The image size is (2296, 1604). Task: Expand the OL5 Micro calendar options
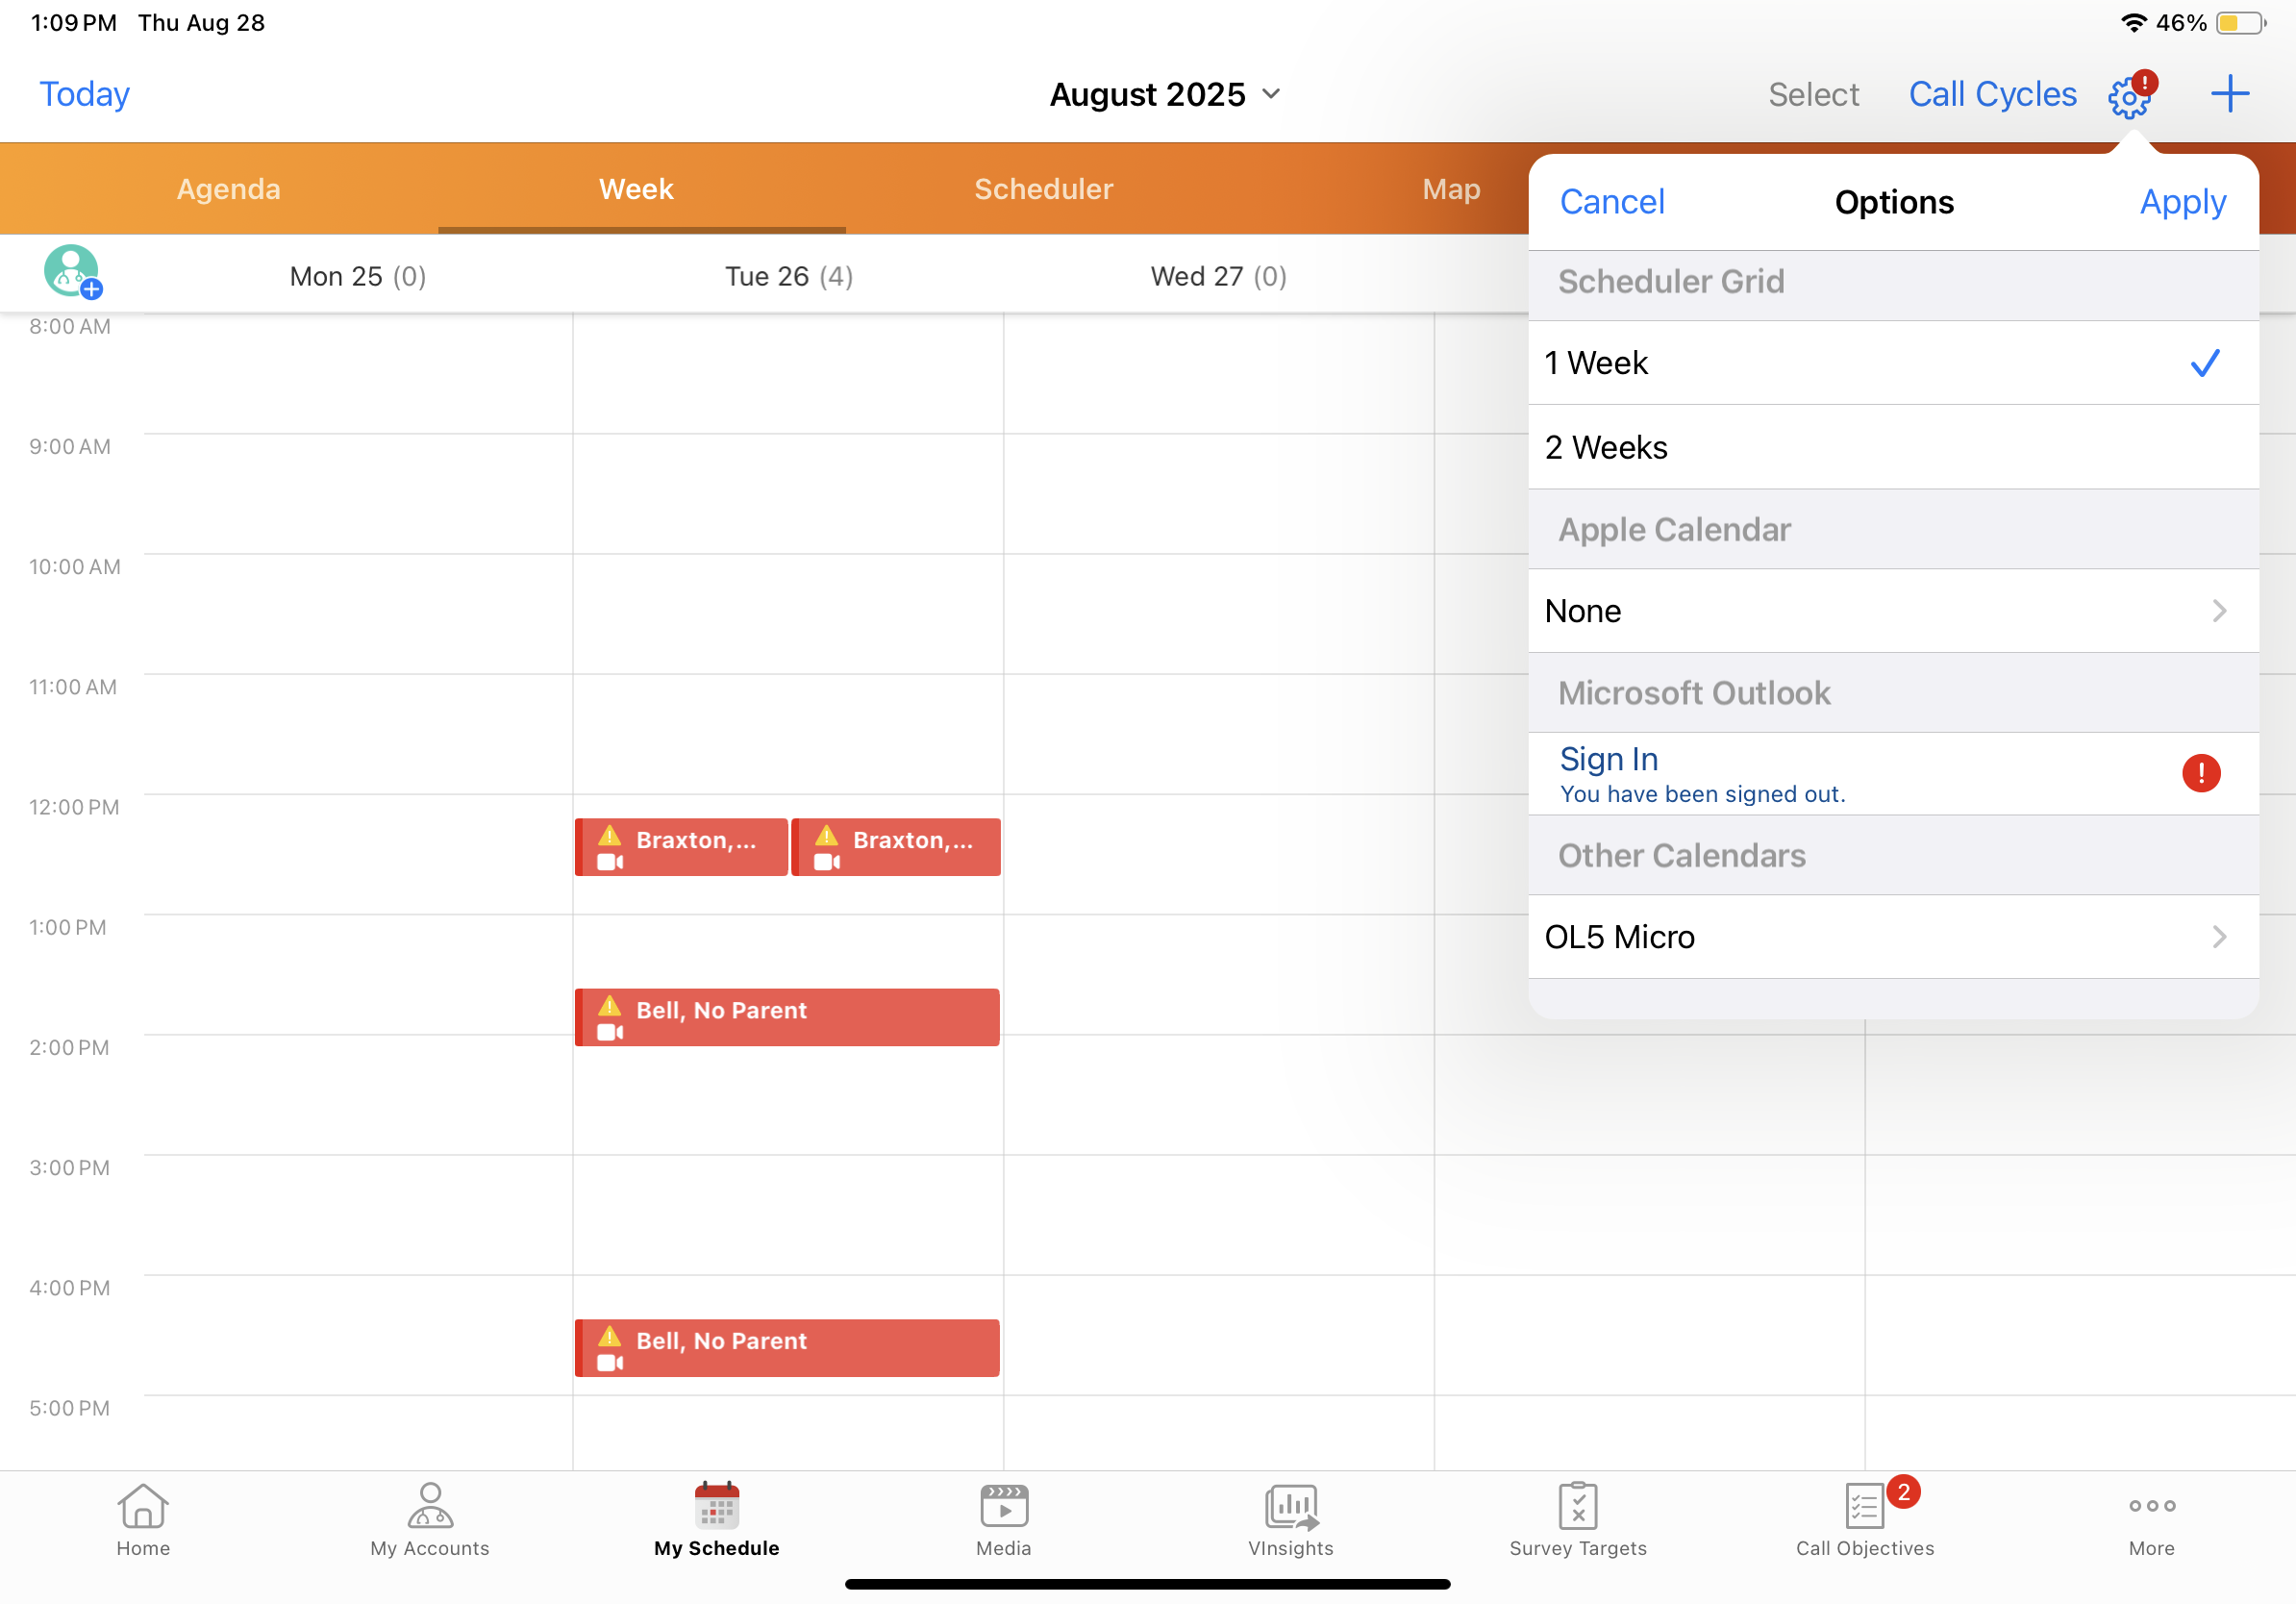click(x=1893, y=937)
